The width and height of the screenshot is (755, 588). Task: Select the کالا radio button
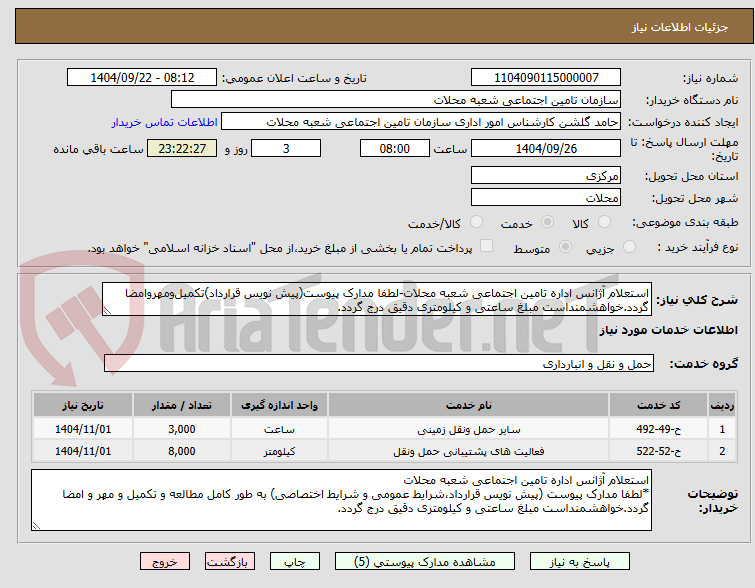click(x=604, y=222)
